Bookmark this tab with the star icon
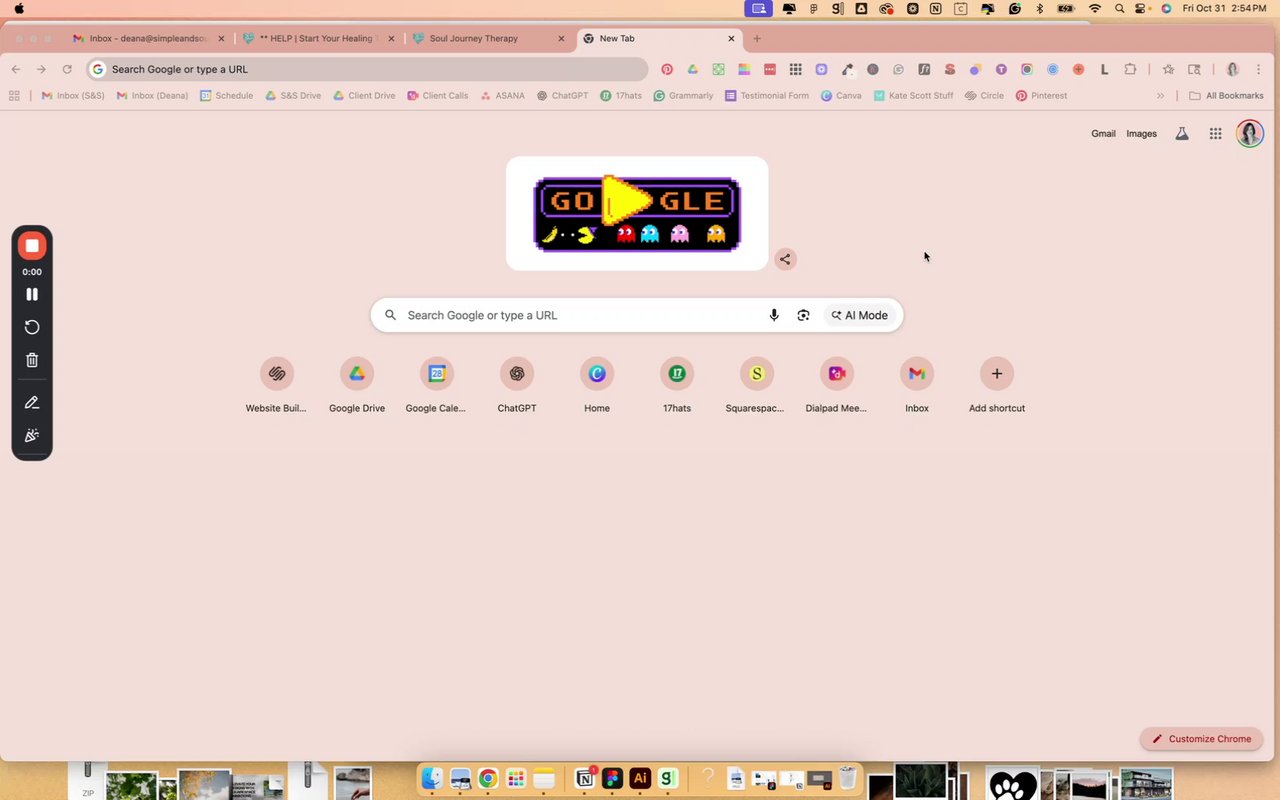The image size is (1280, 800). pyautogui.click(x=1168, y=69)
